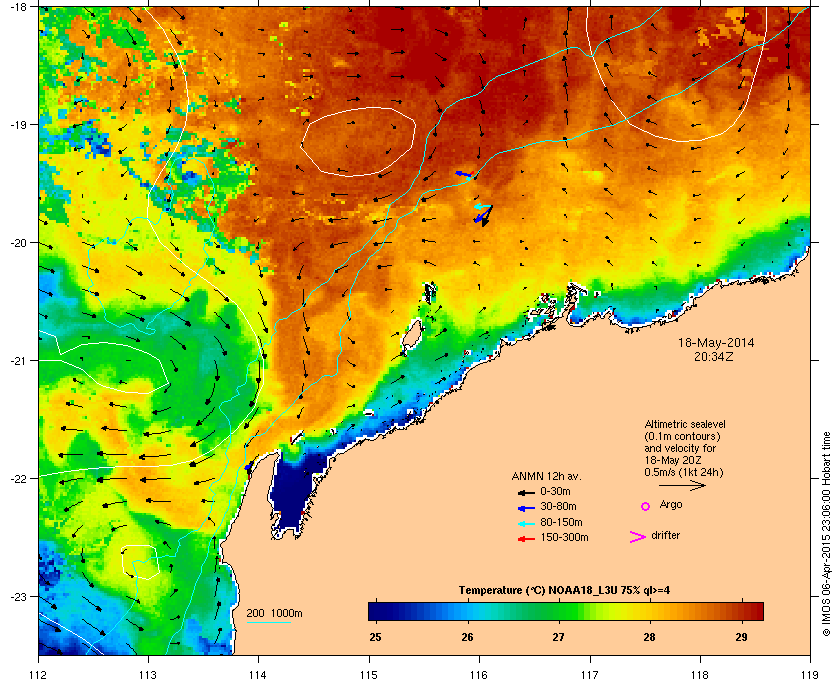Click the 0-30m legend label

tap(556, 491)
